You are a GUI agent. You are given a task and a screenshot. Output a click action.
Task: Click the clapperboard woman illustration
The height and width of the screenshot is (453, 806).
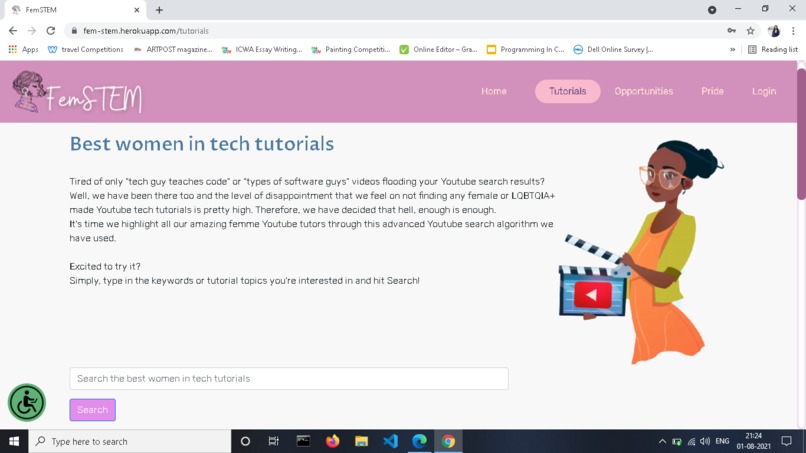click(x=642, y=252)
